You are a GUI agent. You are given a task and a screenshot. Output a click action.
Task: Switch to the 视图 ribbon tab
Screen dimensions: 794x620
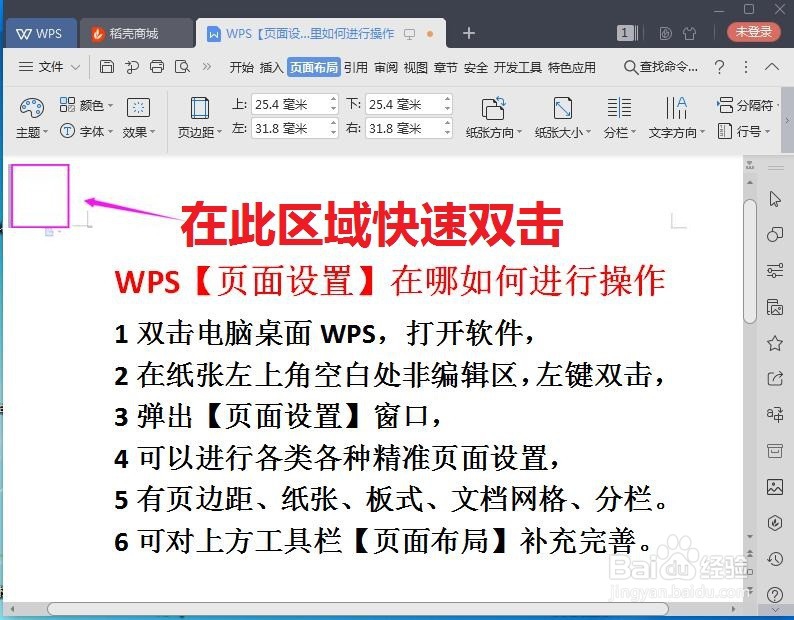coord(416,67)
